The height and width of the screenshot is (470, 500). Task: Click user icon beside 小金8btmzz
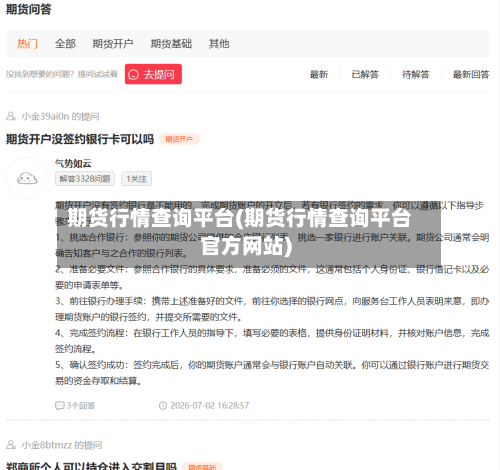(x=11, y=445)
